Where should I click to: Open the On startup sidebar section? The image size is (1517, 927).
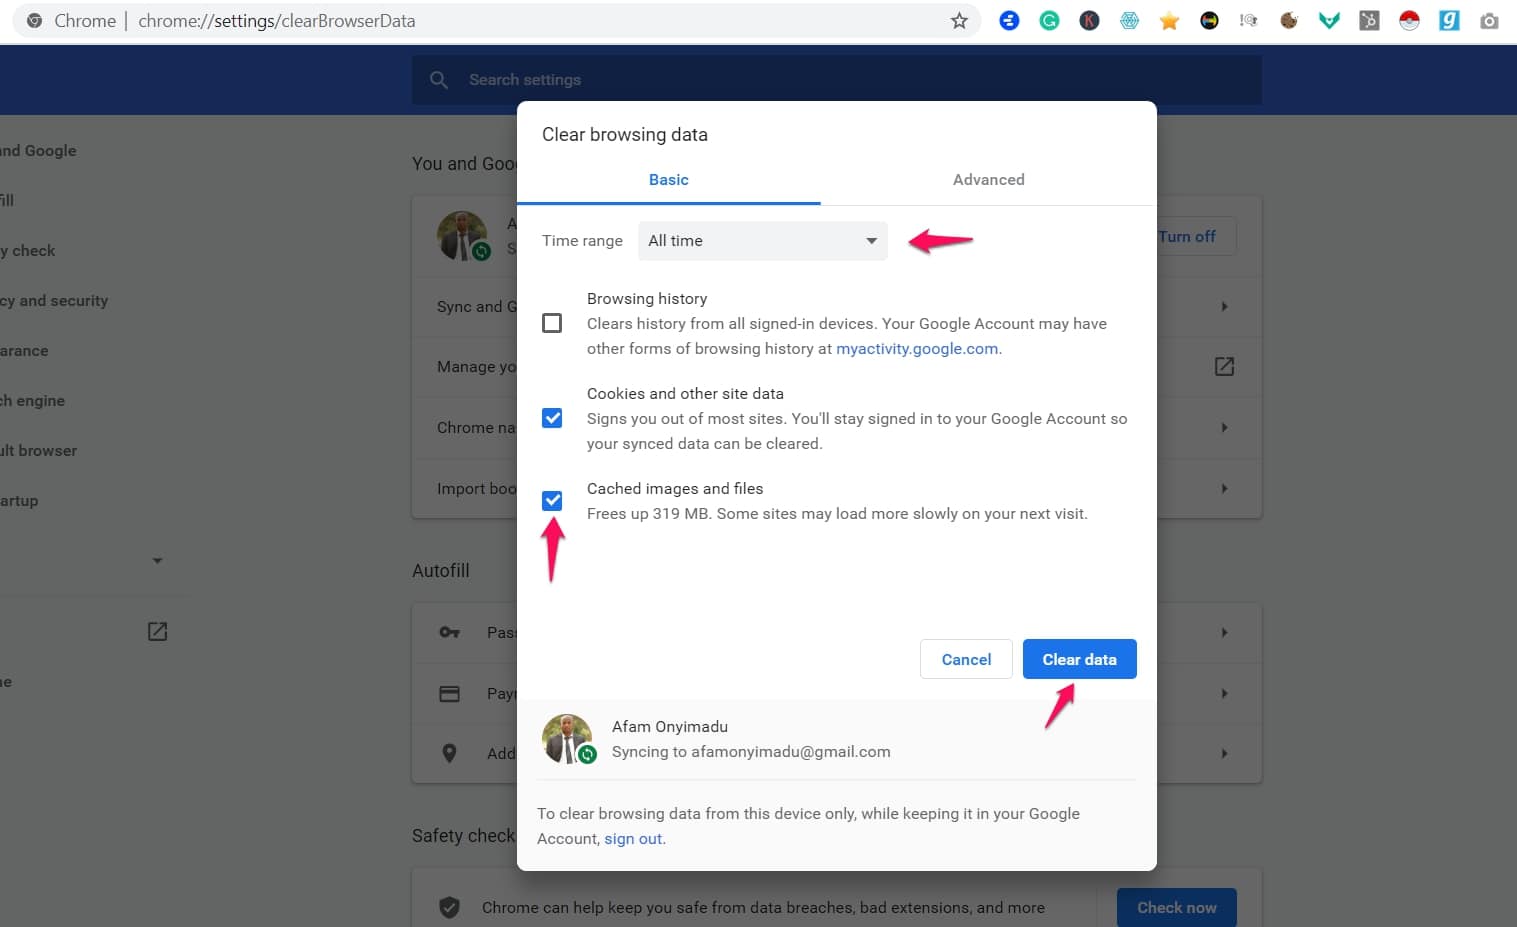19,501
